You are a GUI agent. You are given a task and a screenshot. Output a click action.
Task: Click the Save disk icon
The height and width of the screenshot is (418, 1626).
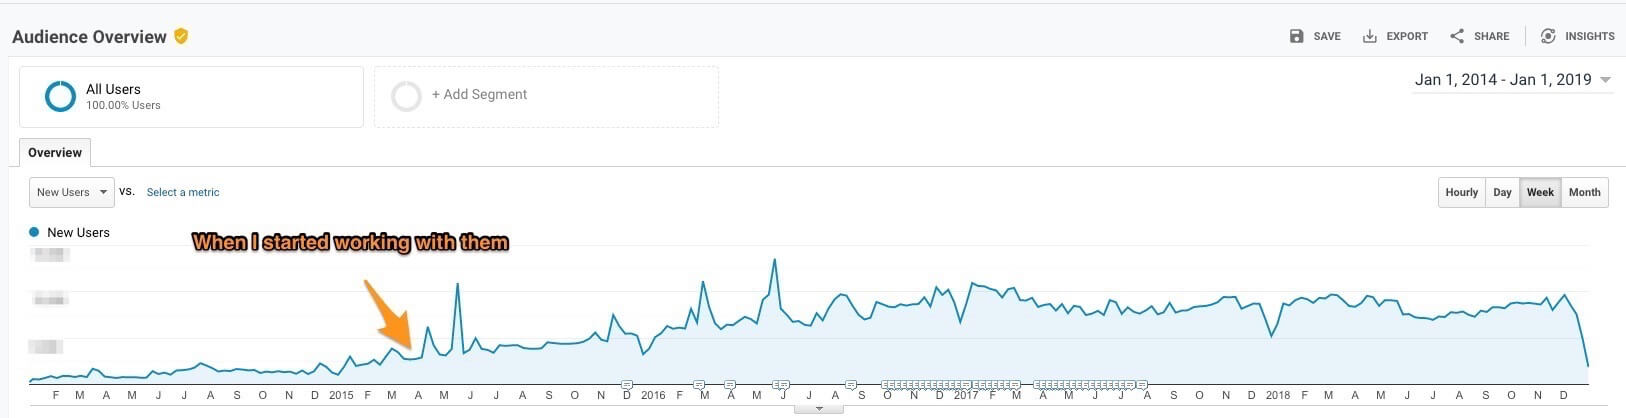point(1296,36)
